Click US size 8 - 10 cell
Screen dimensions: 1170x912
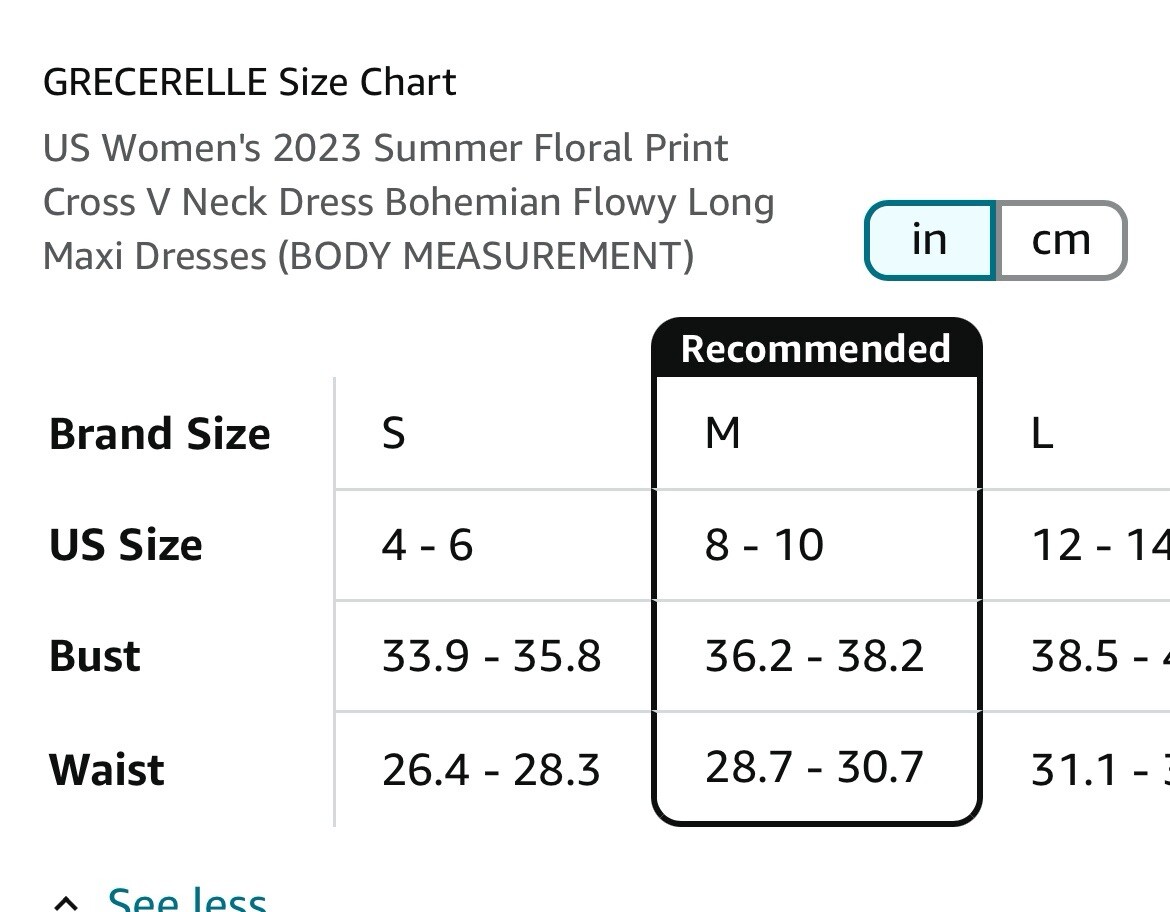click(764, 544)
